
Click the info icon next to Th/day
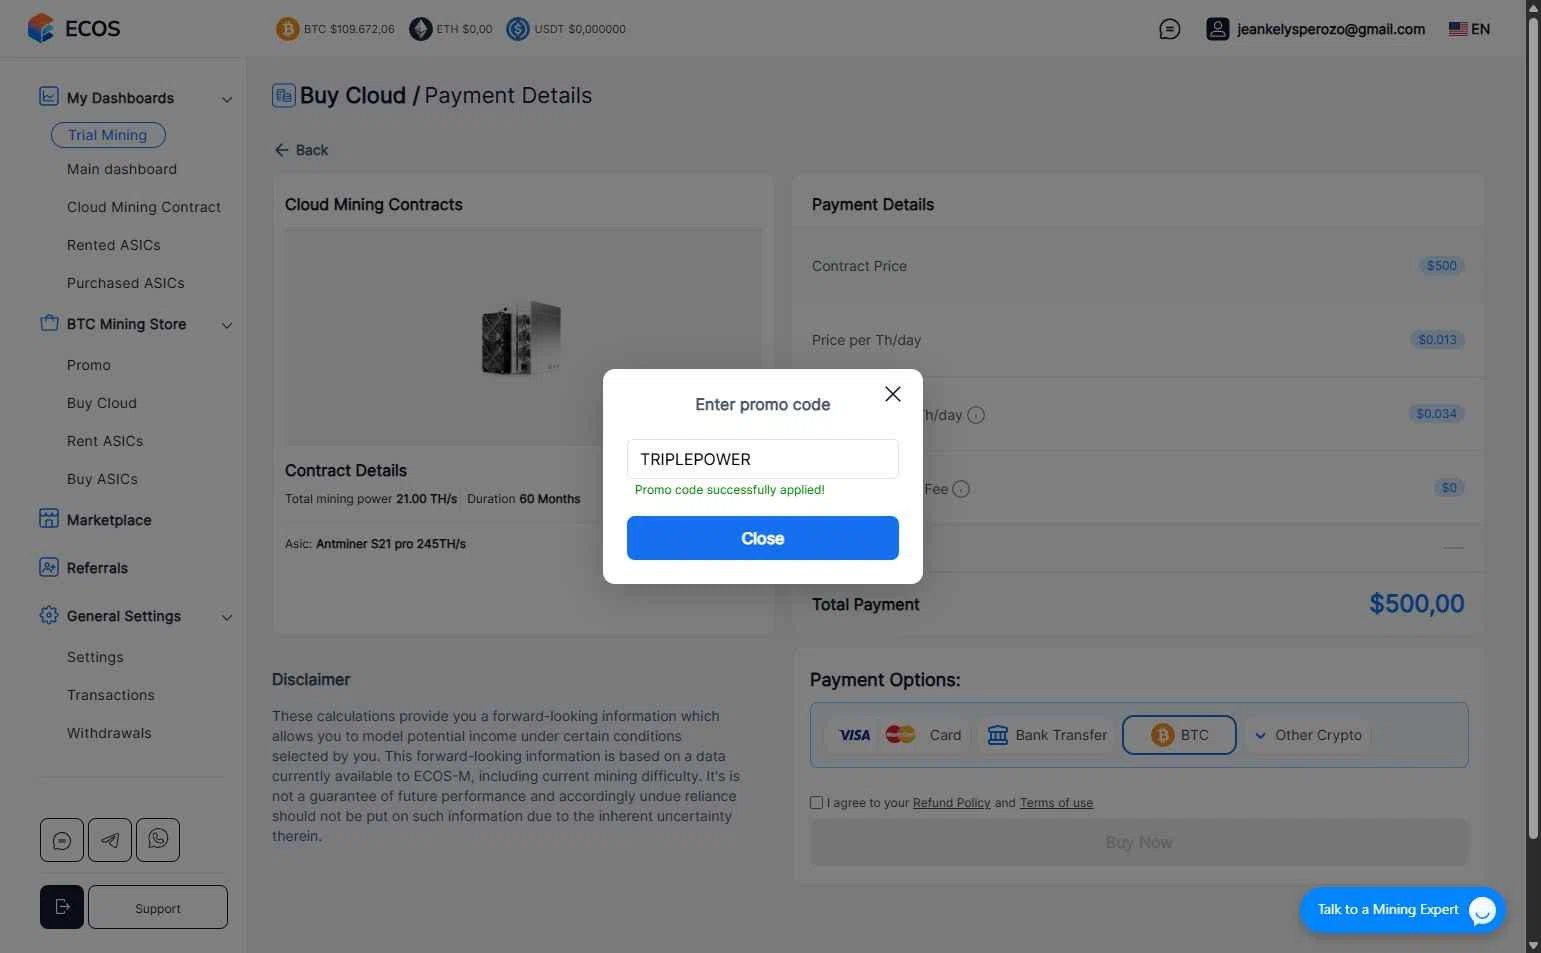976,415
